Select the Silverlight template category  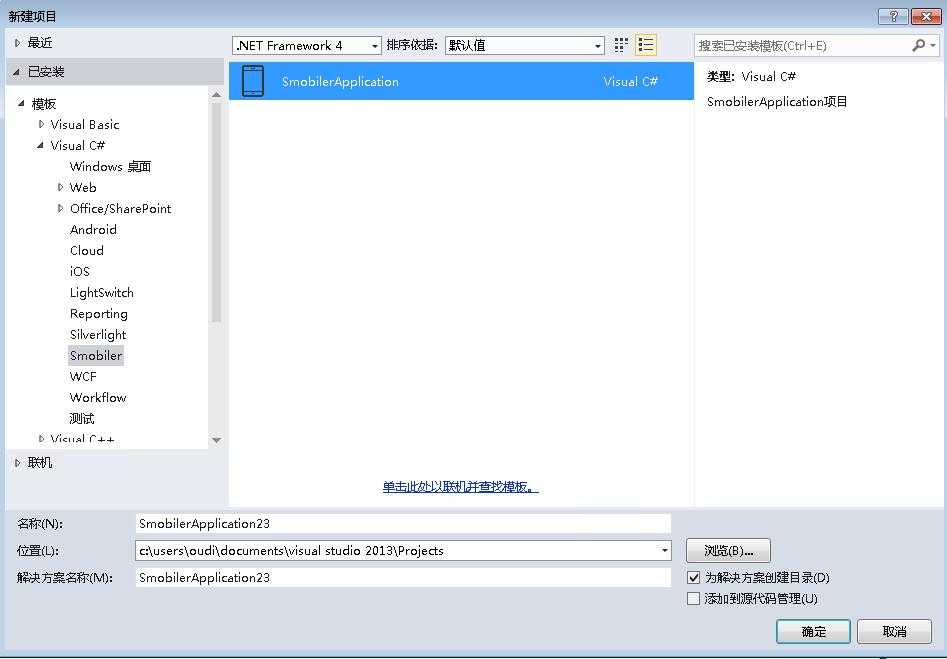click(98, 335)
